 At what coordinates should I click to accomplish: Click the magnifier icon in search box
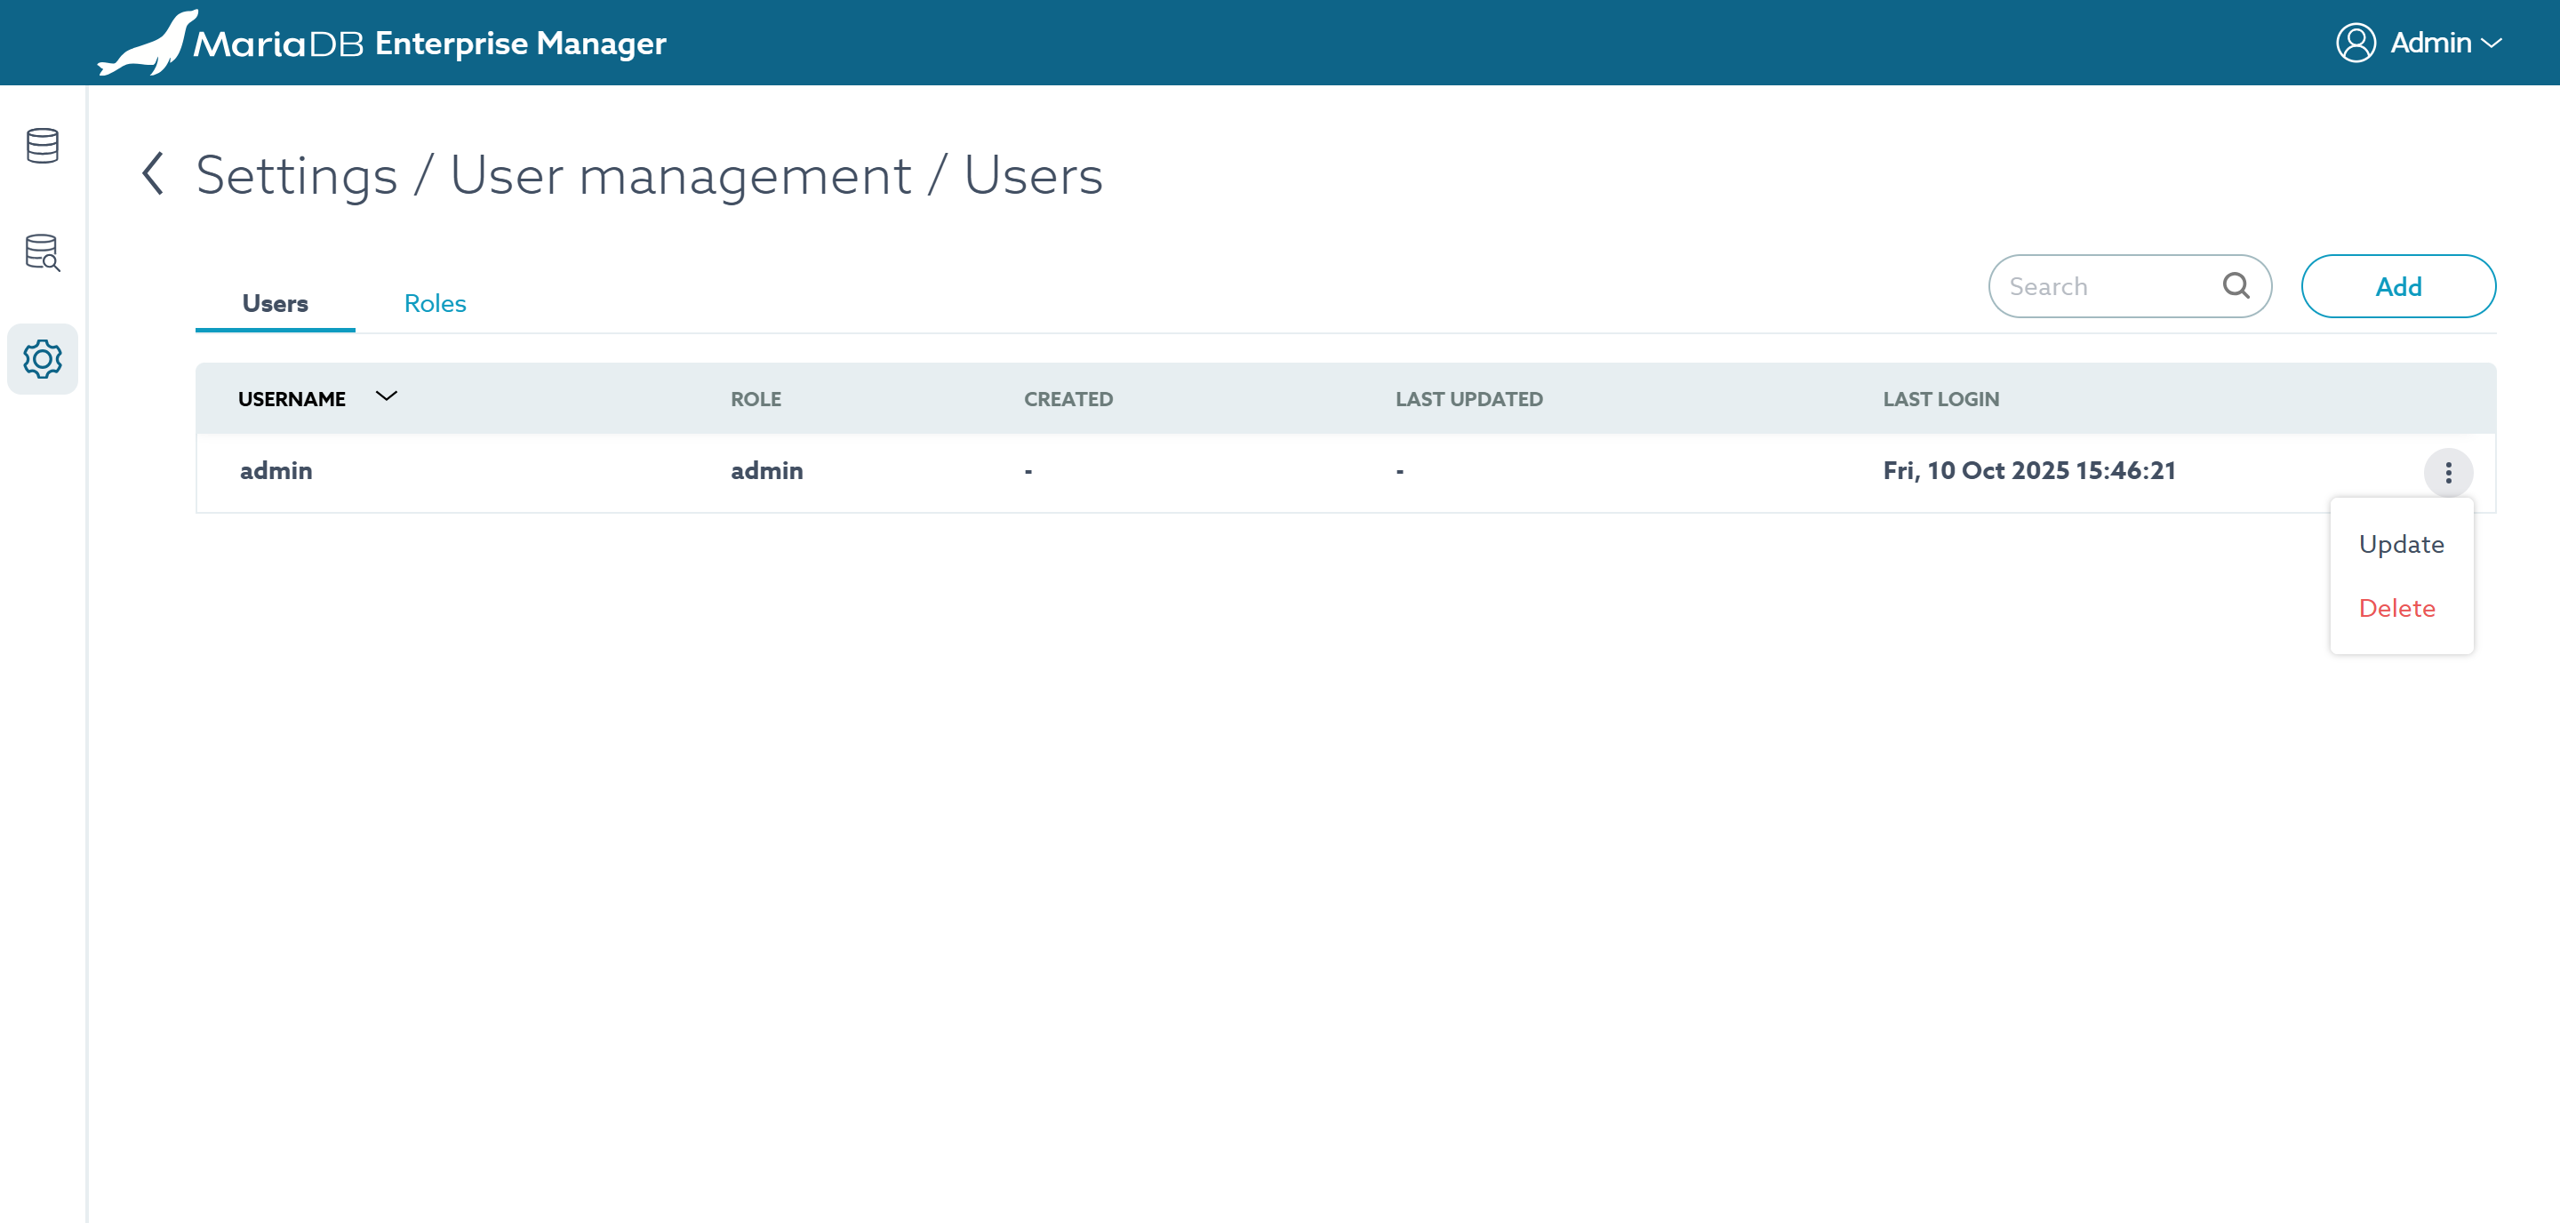point(2236,286)
